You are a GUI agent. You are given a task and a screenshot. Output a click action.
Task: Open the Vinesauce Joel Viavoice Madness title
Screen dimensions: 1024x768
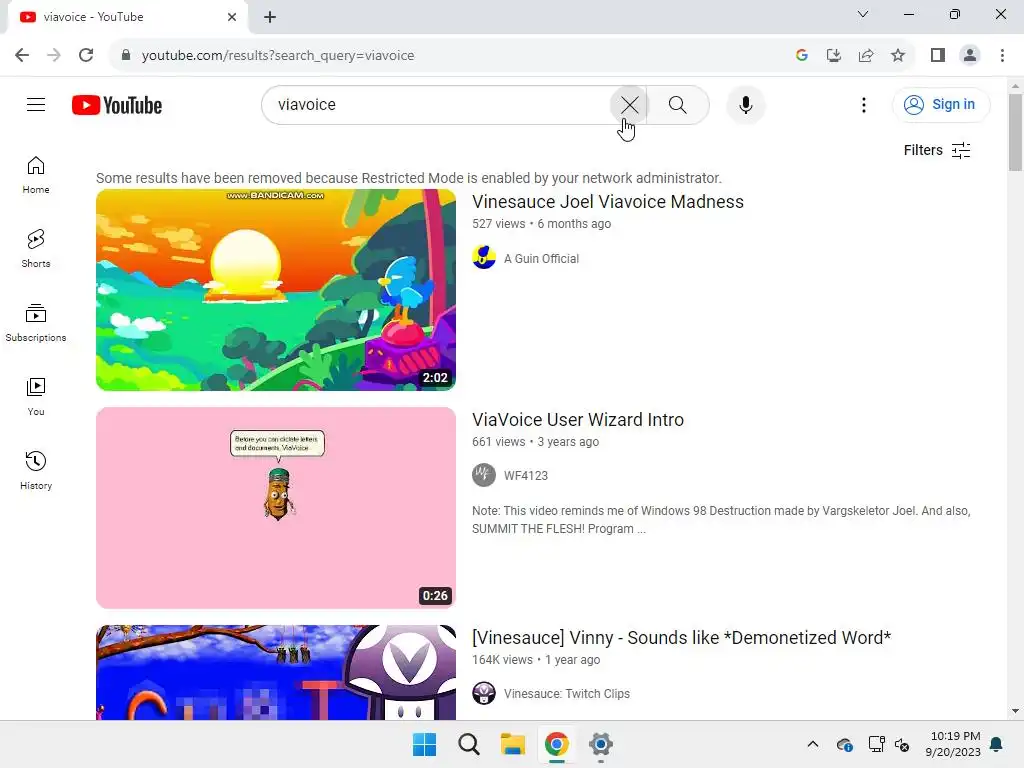click(x=608, y=202)
